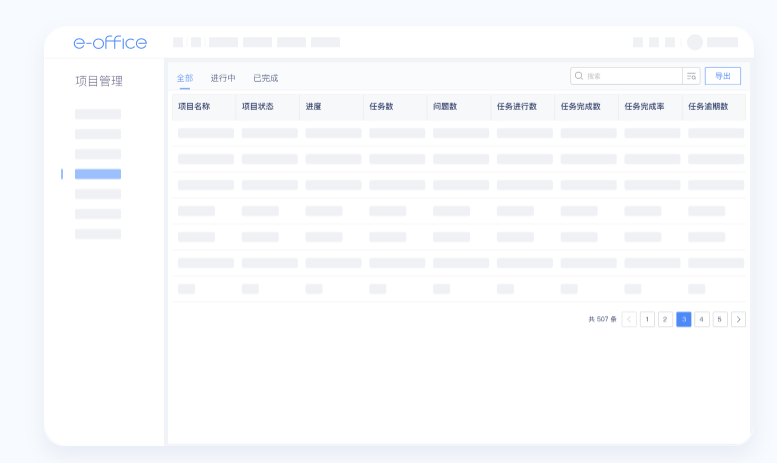Select page 4 in pagination
The image size is (777, 463).
coord(702,319)
